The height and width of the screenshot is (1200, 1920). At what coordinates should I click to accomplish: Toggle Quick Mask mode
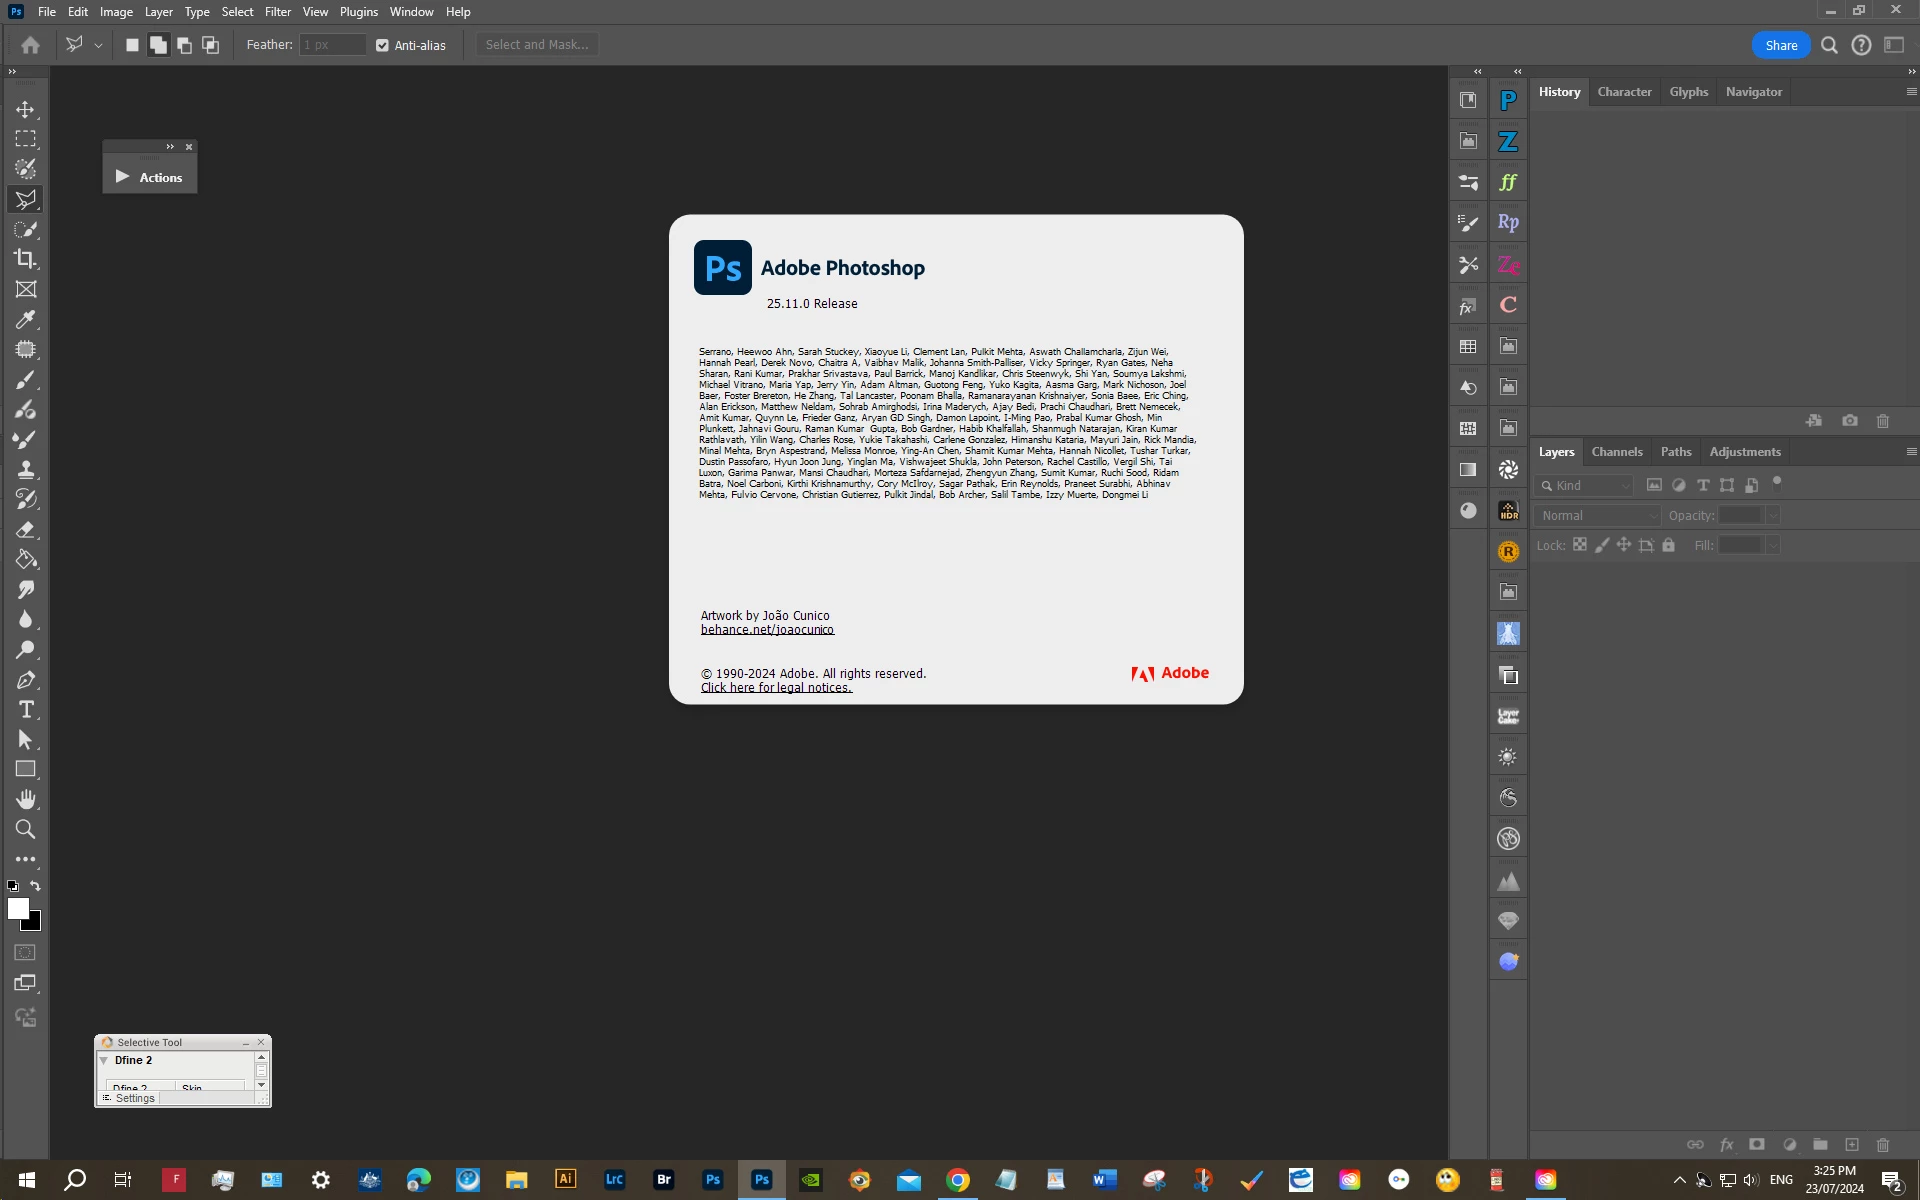pyautogui.click(x=26, y=953)
